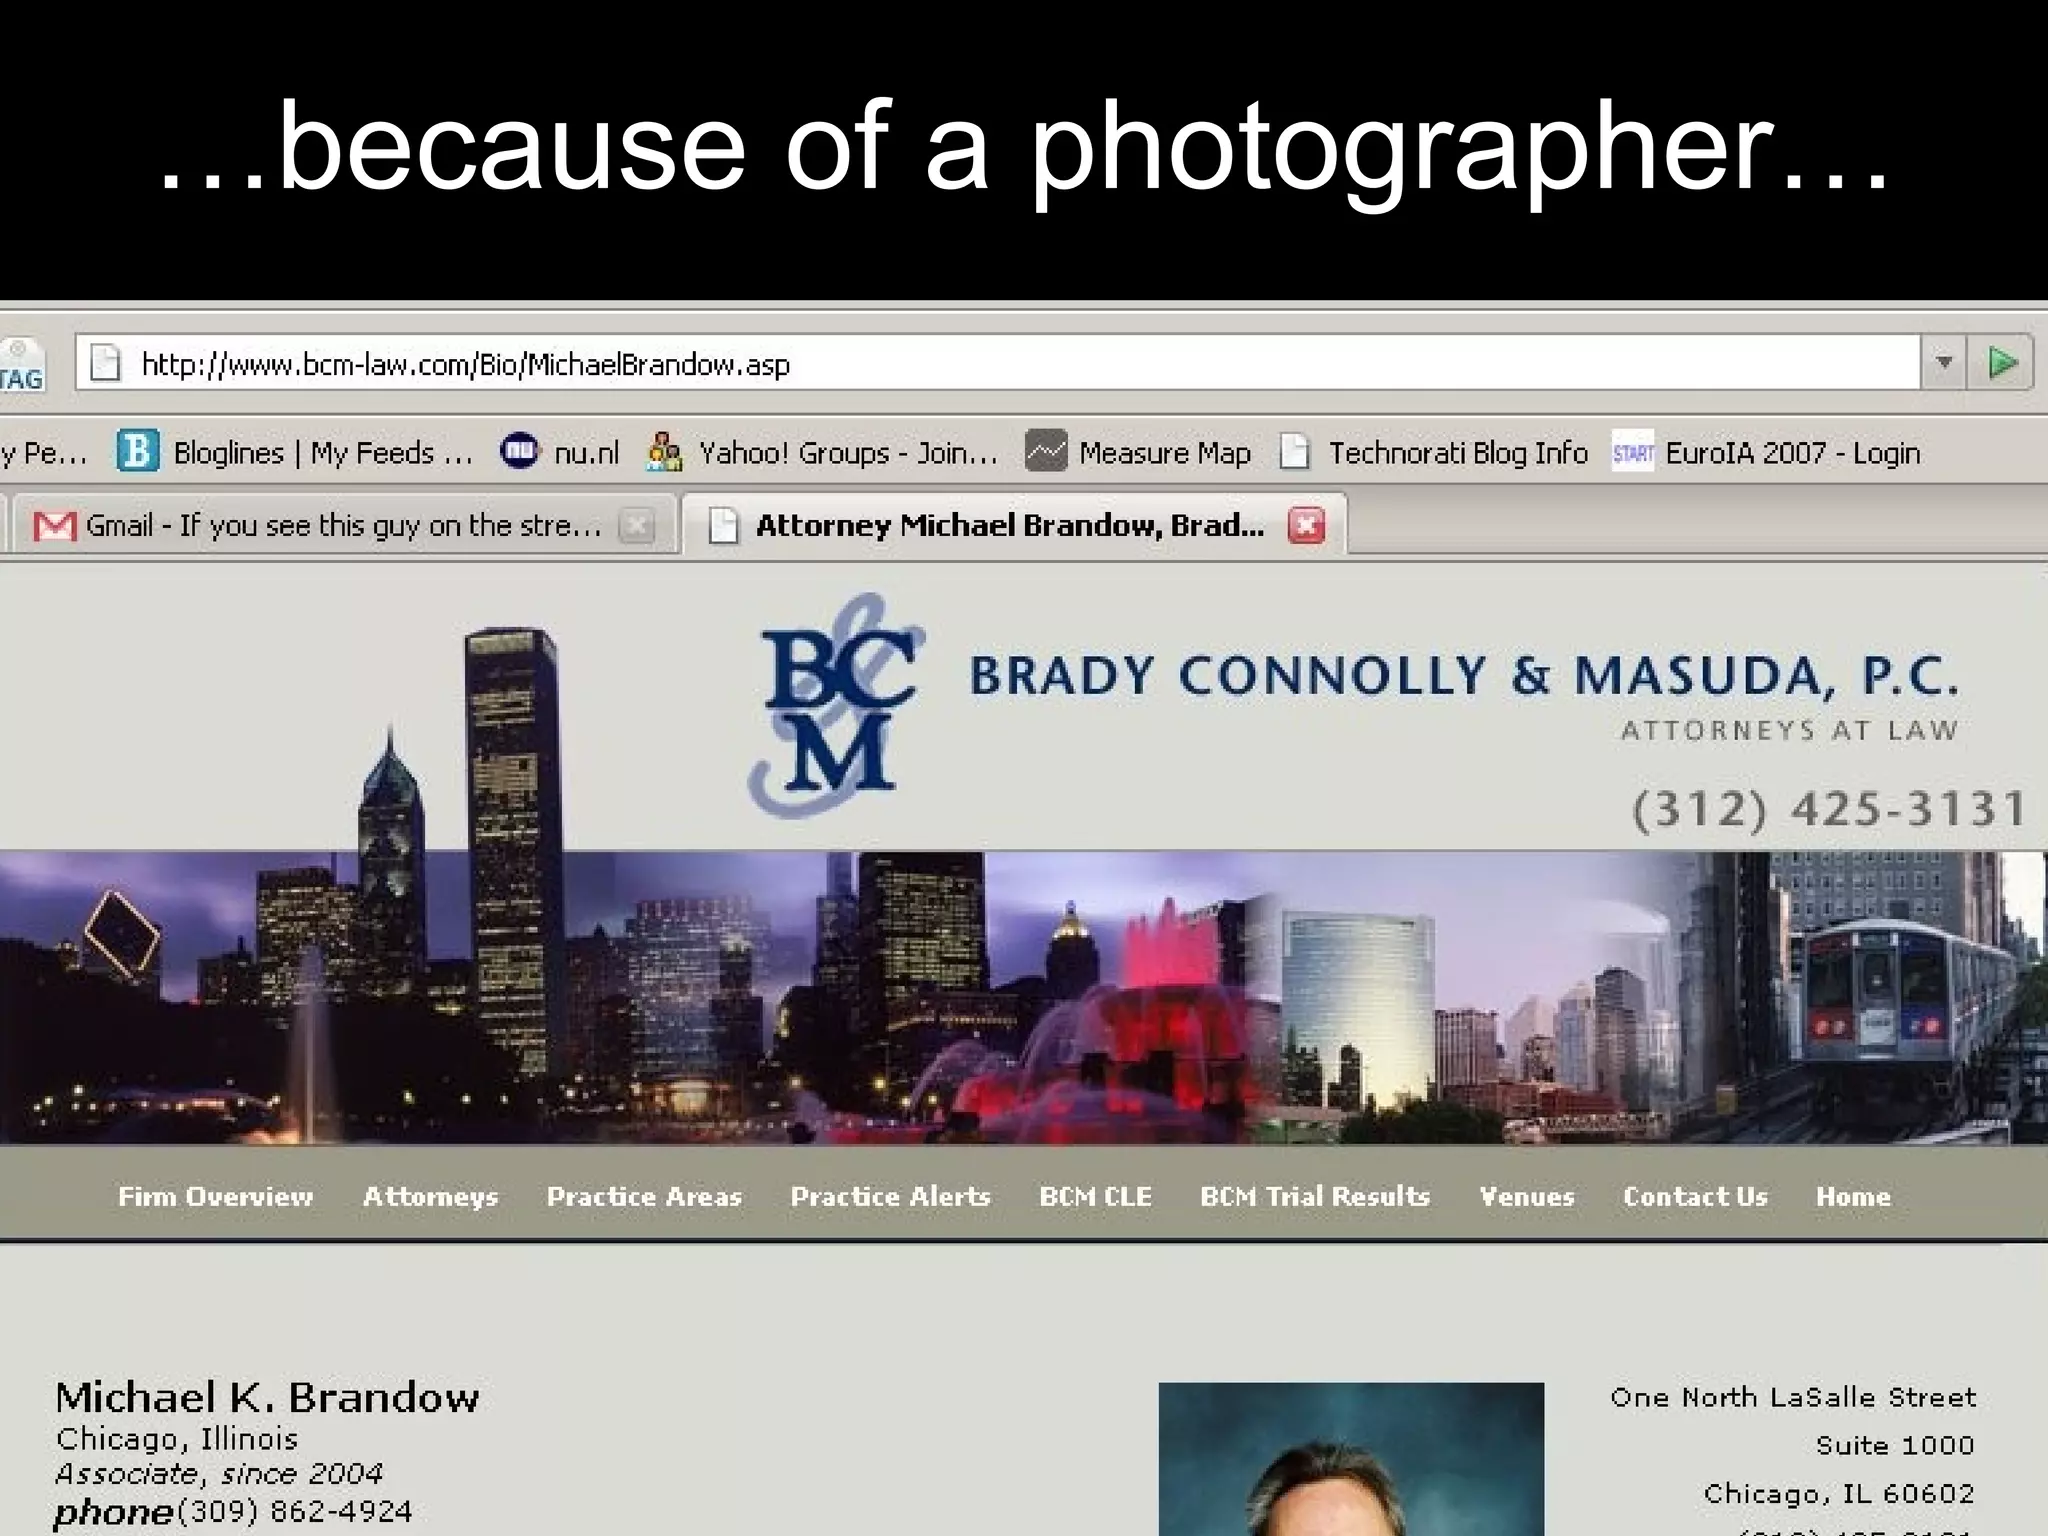Open Venues menu item

tap(1526, 1196)
